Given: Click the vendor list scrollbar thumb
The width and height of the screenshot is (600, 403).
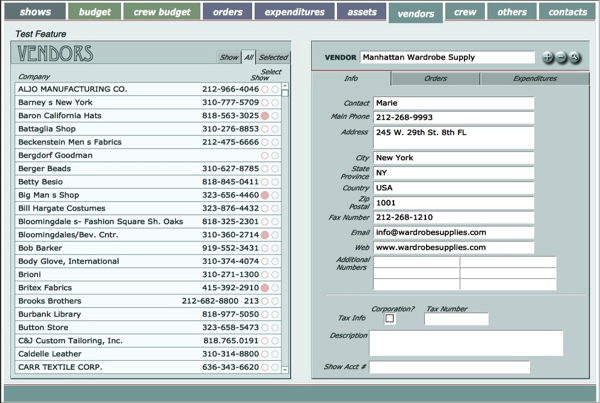Looking at the screenshot, I should (x=285, y=93).
